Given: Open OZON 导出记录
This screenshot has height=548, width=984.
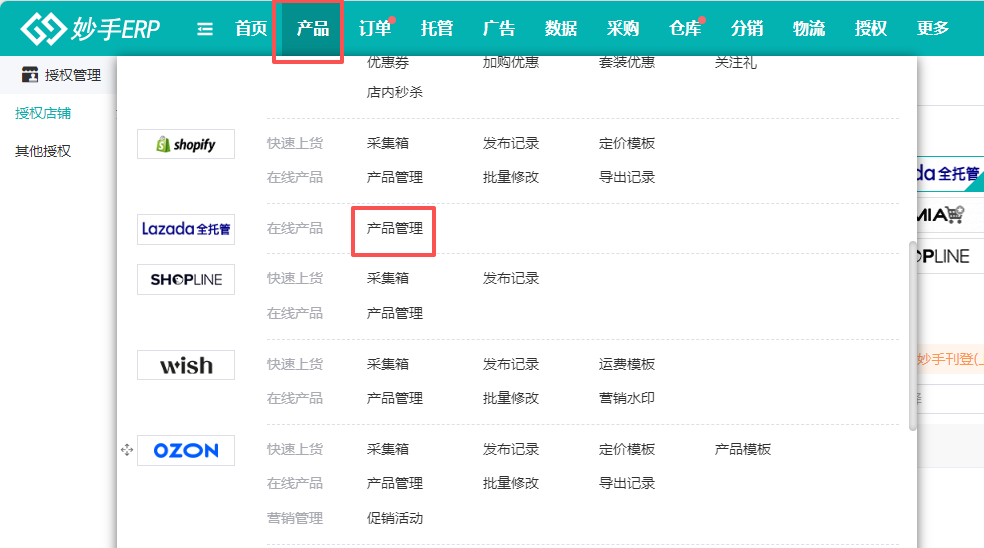Looking at the screenshot, I should point(627,483).
